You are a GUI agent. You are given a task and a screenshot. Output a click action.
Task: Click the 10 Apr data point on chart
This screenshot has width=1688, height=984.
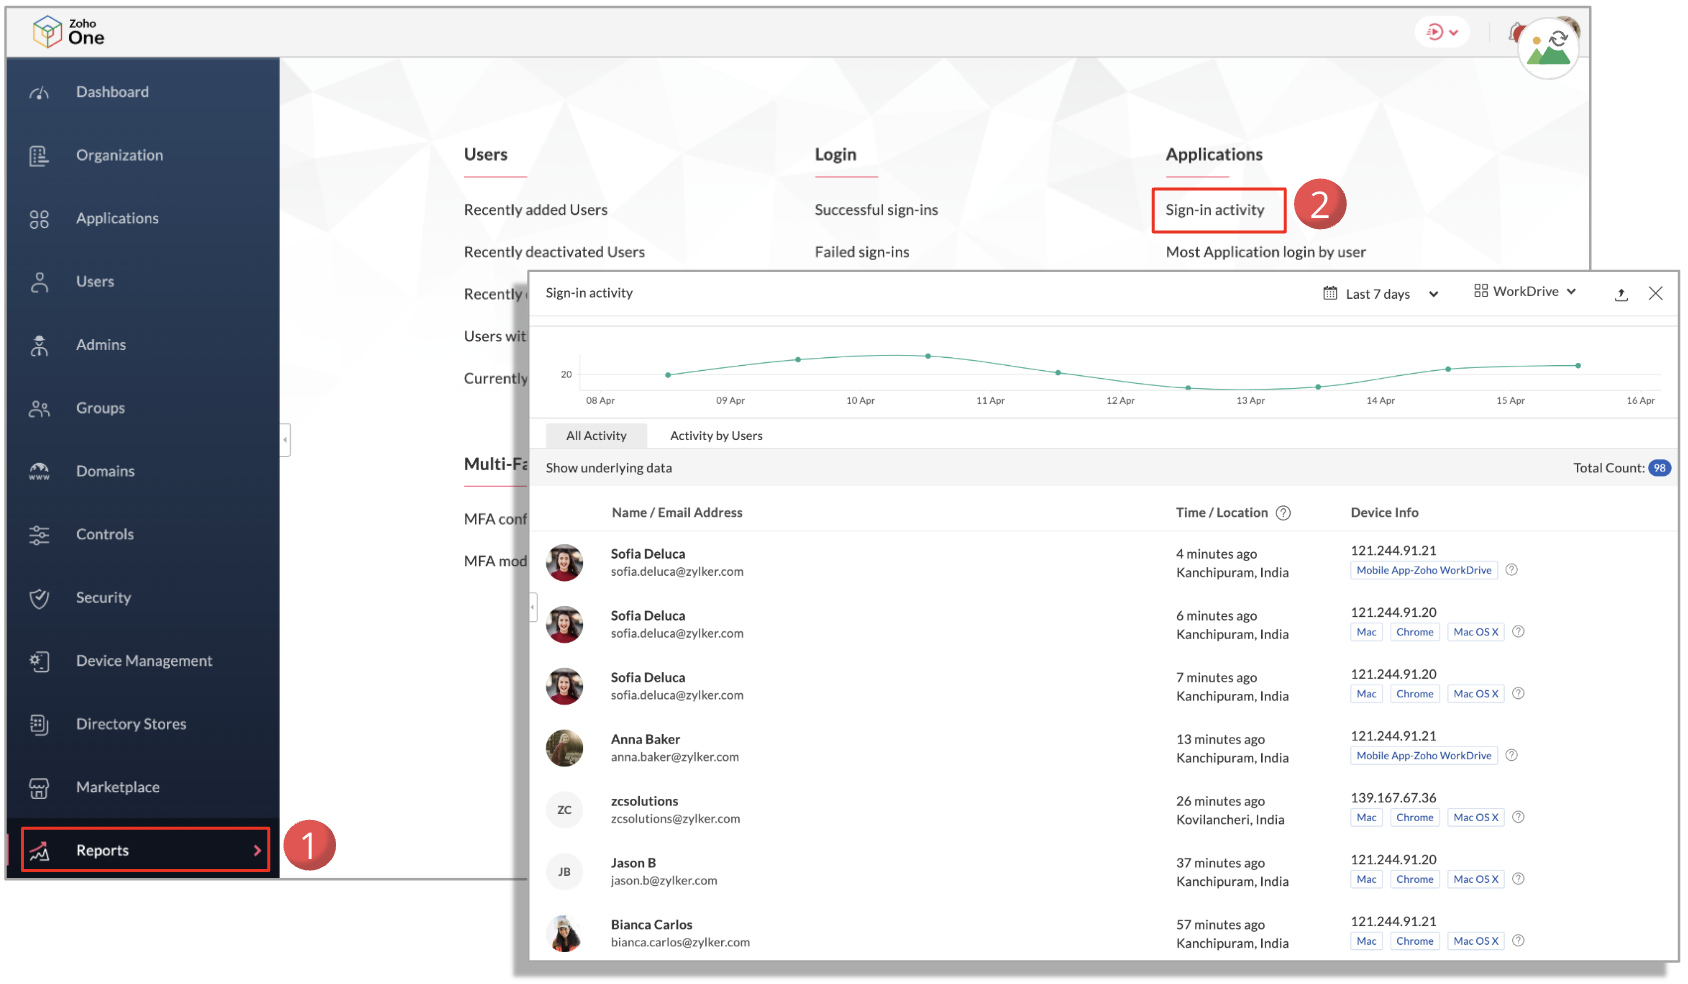tap(928, 356)
